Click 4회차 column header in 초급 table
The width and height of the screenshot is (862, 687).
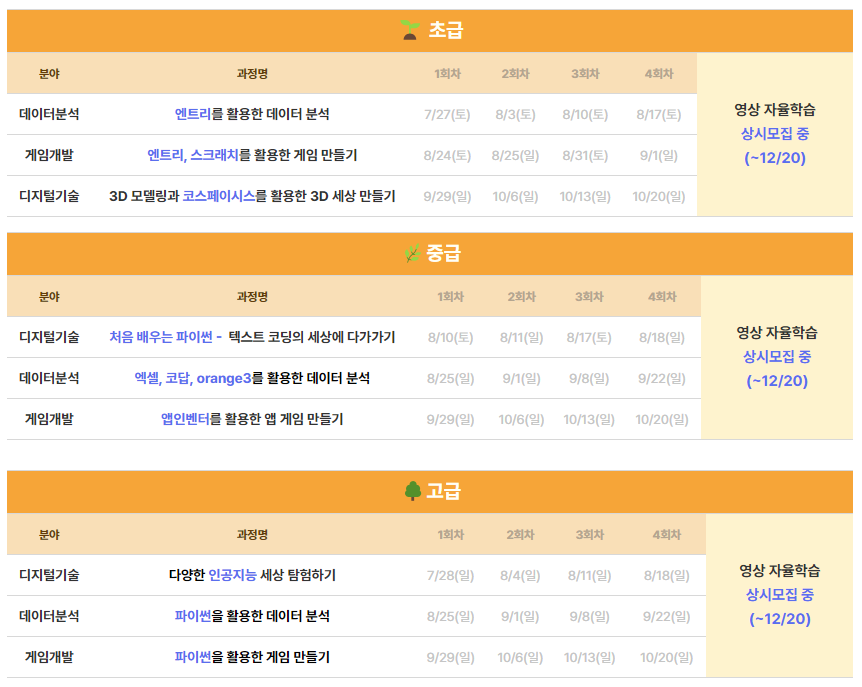coord(659,74)
